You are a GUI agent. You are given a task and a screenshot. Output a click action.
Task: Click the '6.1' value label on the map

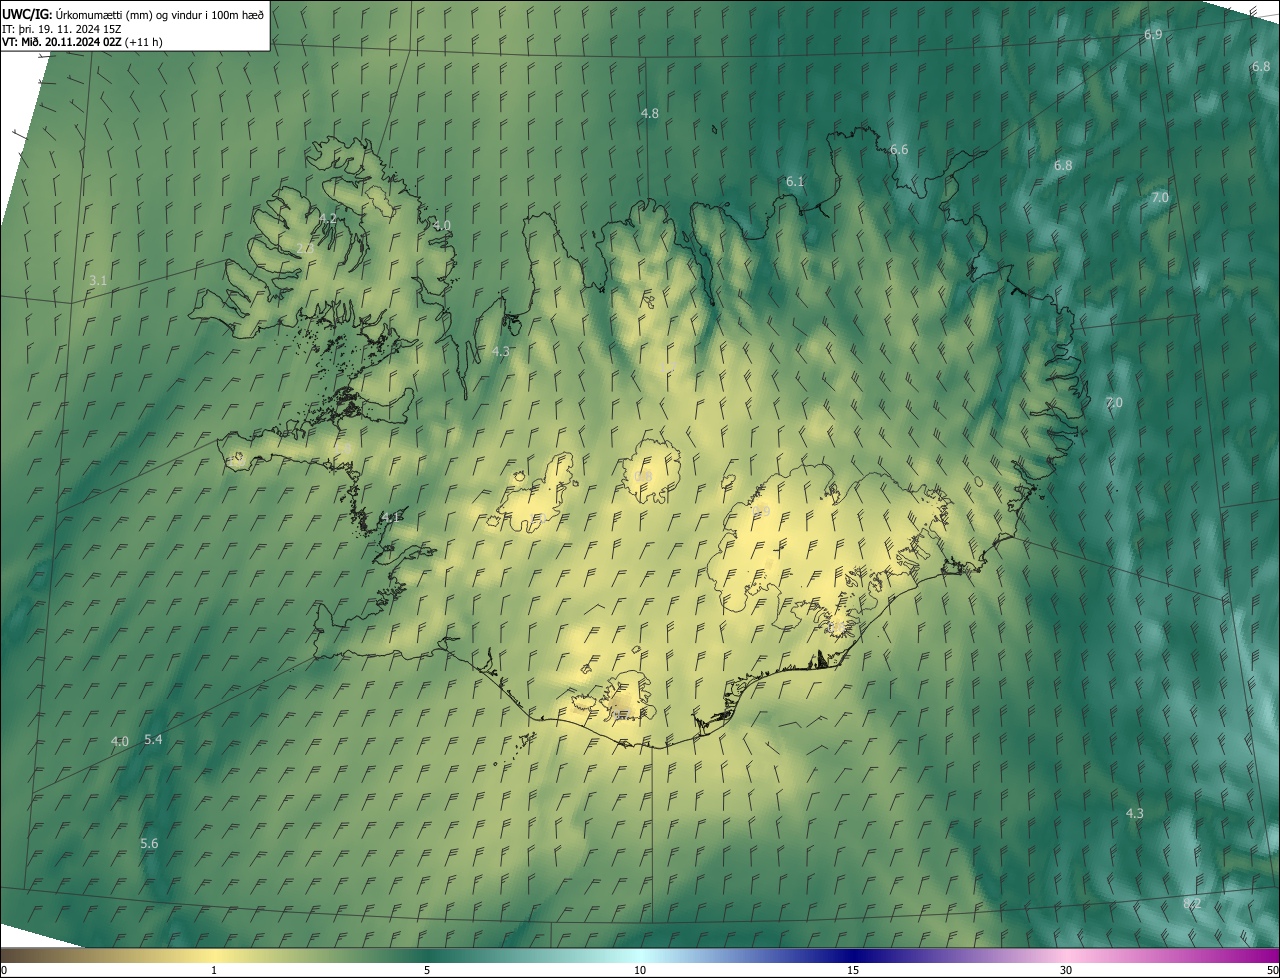[x=795, y=182]
